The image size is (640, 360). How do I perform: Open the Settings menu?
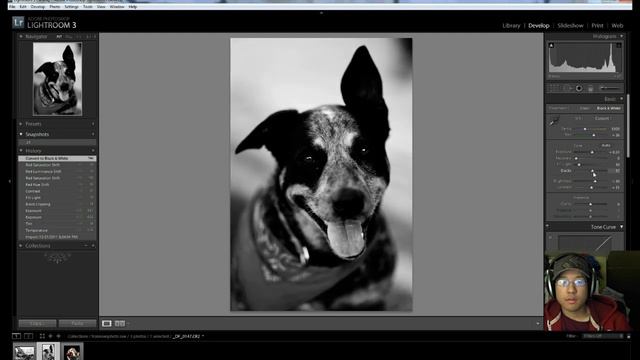(71, 7)
